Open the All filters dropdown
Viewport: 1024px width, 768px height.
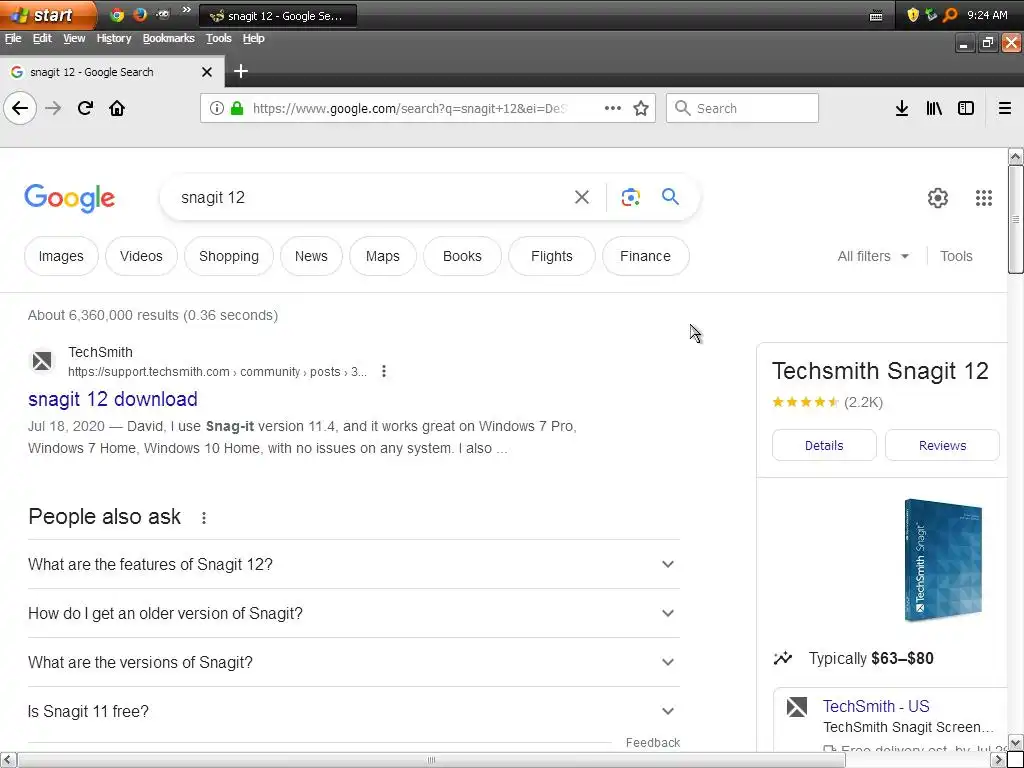(x=872, y=256)
